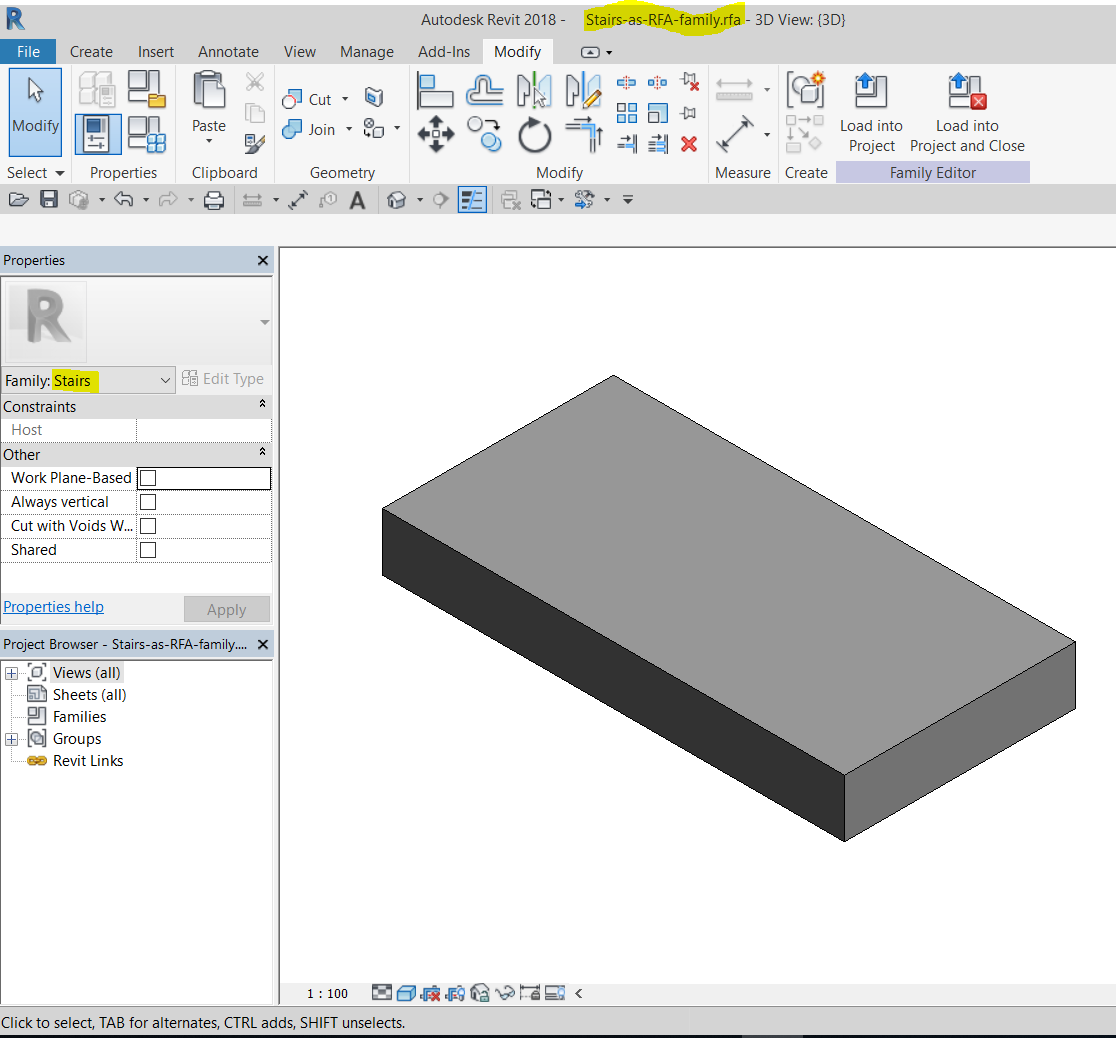
Task: Open the Properties help link
Action: tap(53, 607)
